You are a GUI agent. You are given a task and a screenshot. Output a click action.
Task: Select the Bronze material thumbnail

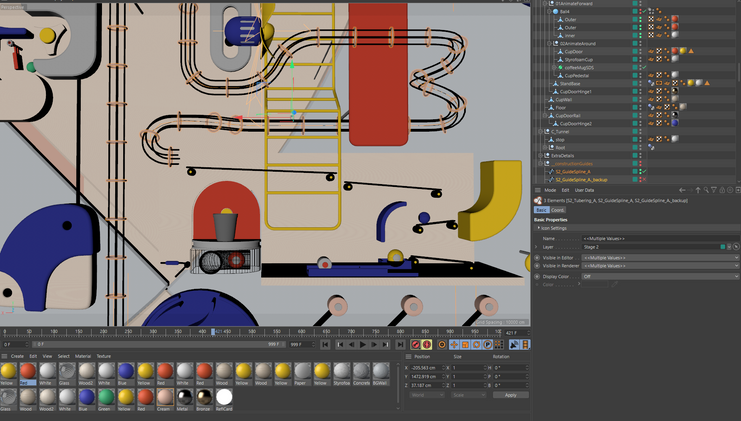(x=203, y=398)
